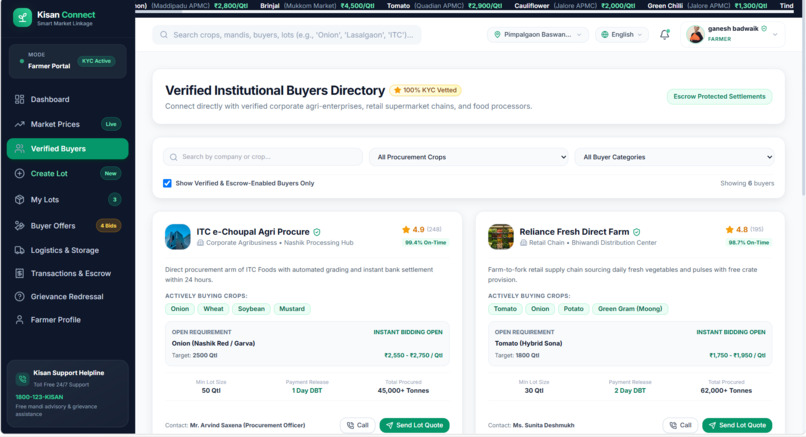Open the Pimpalgaon Baswant location dropdown
This screenshot has width=806, height=437.
(538, 34)
